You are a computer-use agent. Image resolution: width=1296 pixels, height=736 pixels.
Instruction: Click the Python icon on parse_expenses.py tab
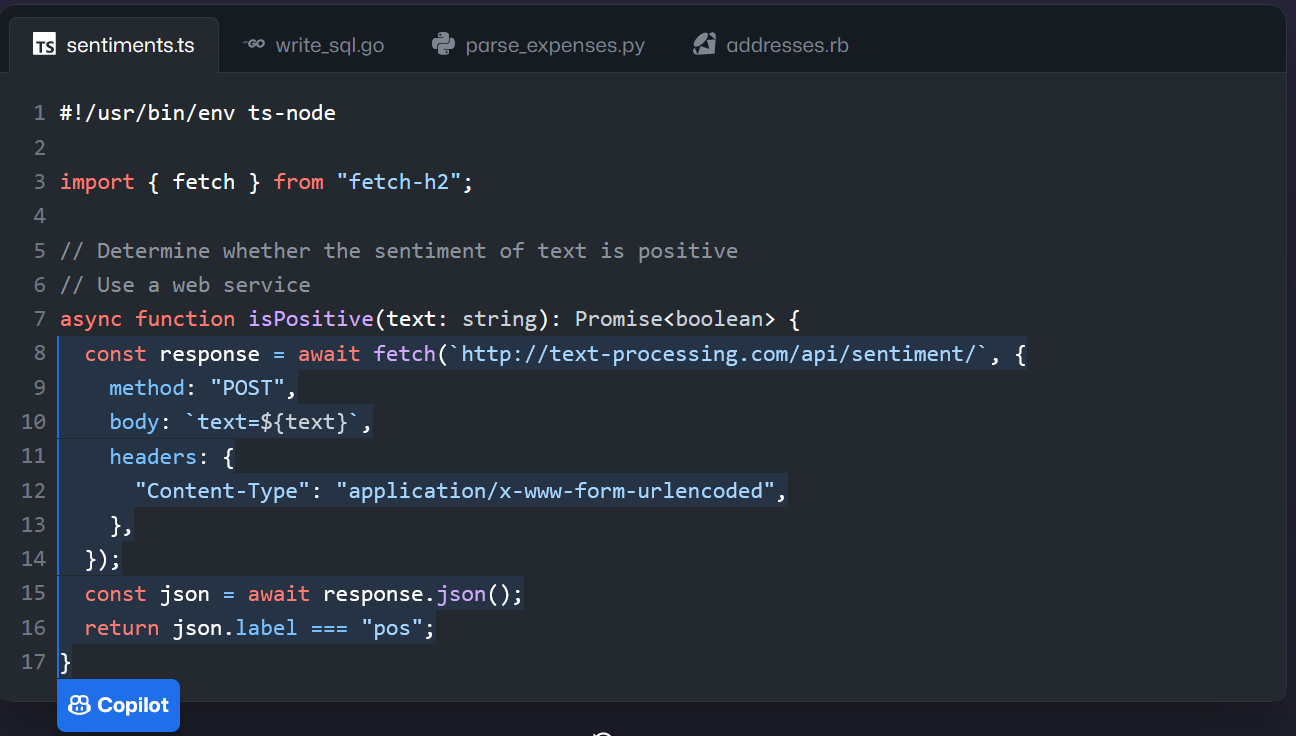click(x=441, y=44)
